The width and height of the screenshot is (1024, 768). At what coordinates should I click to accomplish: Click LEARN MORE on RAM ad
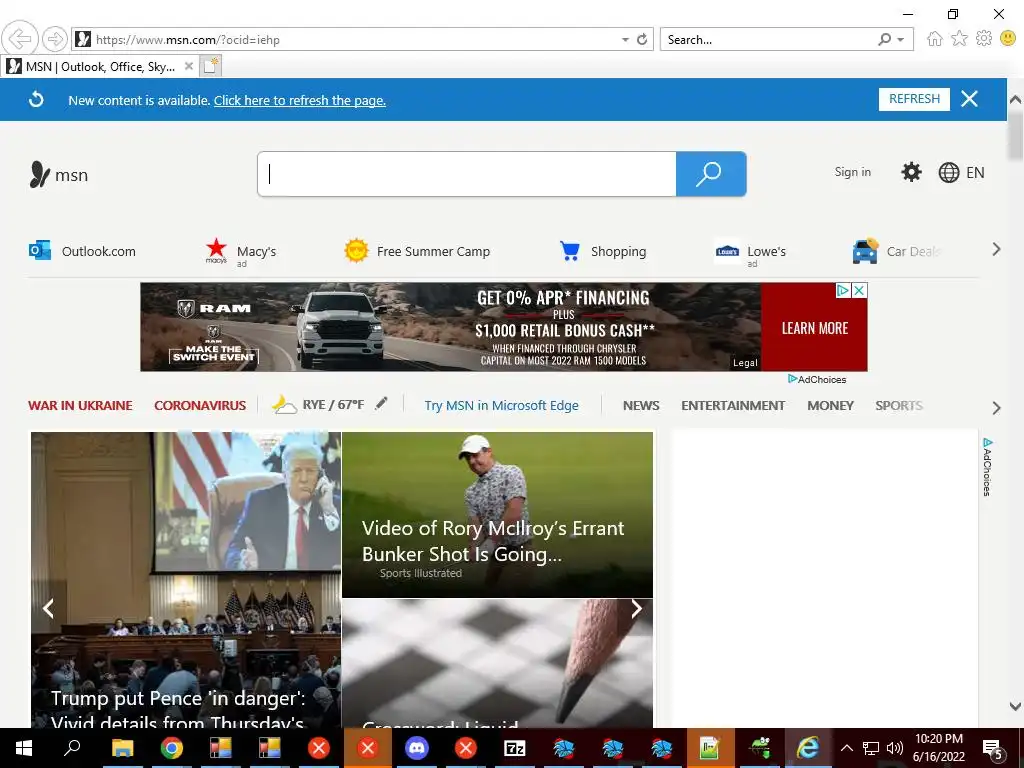tap(814, 328)
